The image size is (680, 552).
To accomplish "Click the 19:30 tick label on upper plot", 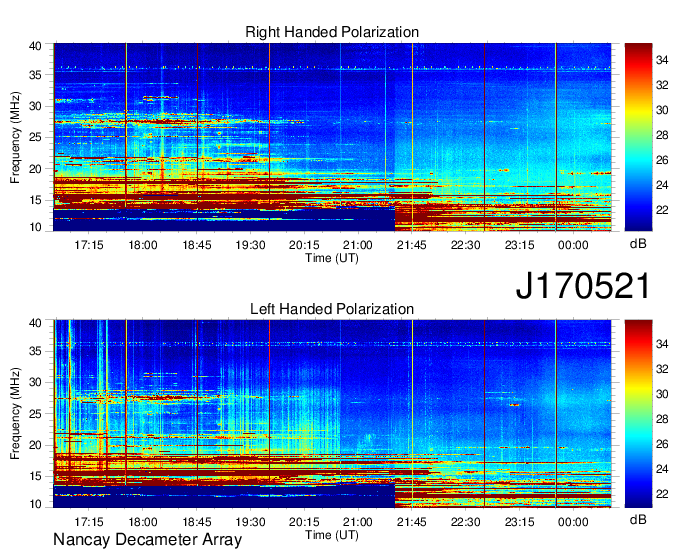I will pyautogui.click(x=250, y=245).
